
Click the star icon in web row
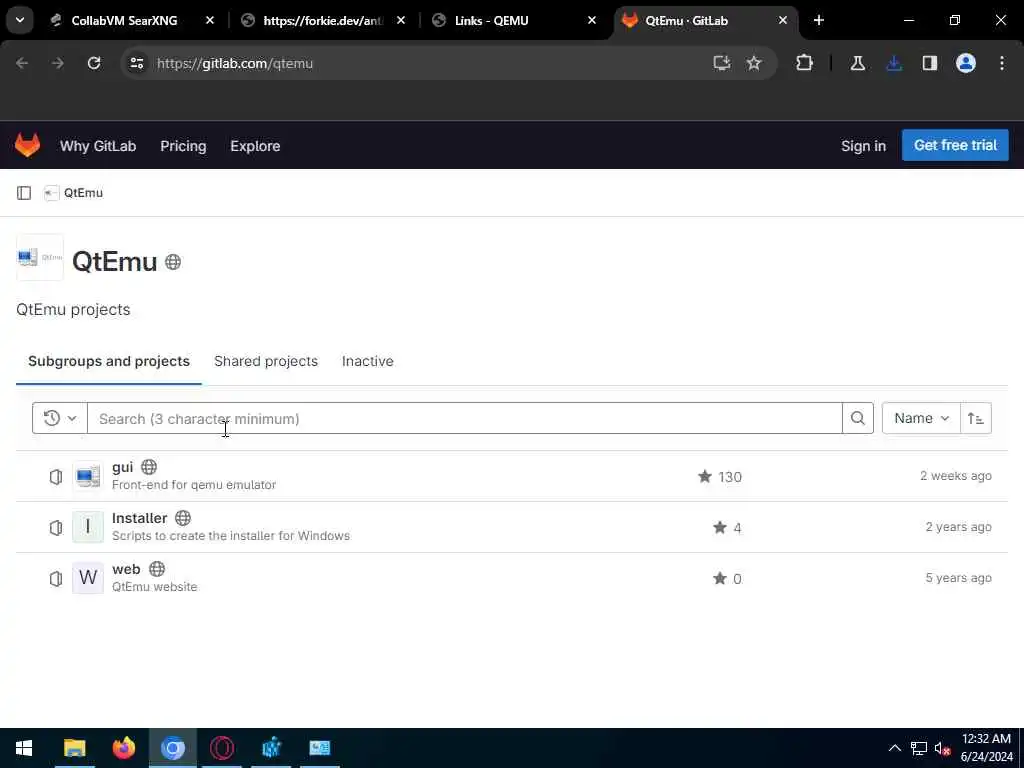pos(720,578)
